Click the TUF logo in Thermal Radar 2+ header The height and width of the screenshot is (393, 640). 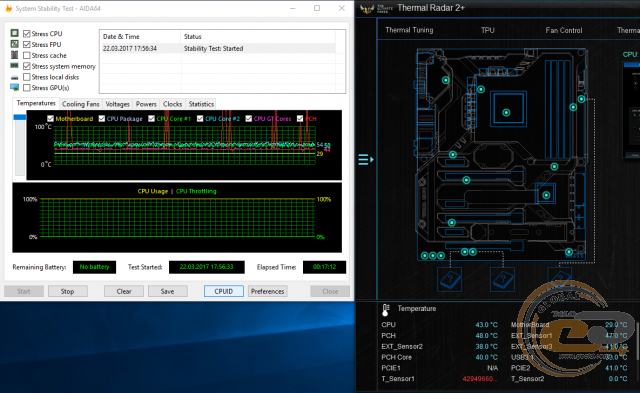point(367,9)
